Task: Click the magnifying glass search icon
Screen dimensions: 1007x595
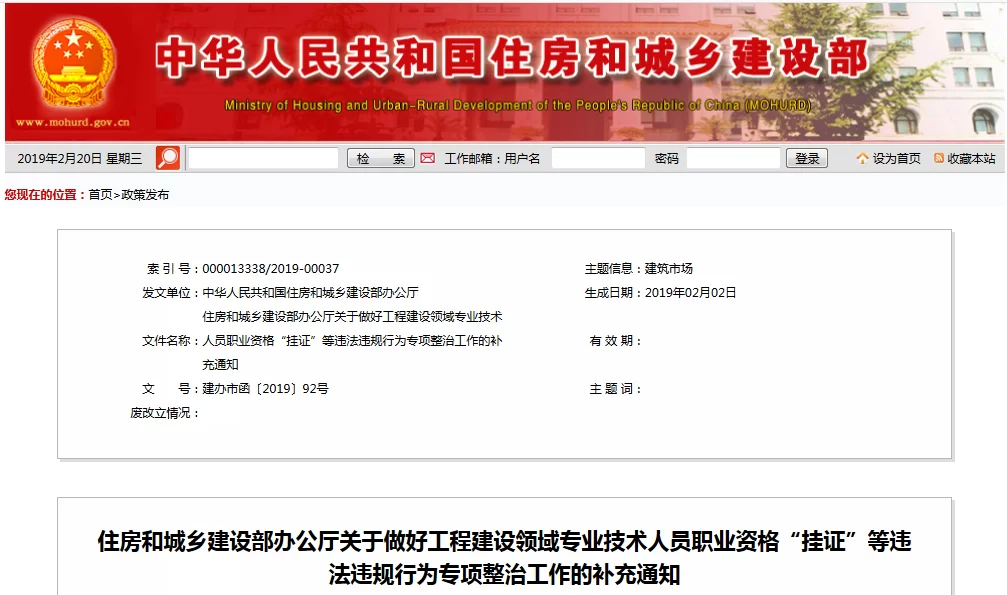Action: (x=168, y=157)
